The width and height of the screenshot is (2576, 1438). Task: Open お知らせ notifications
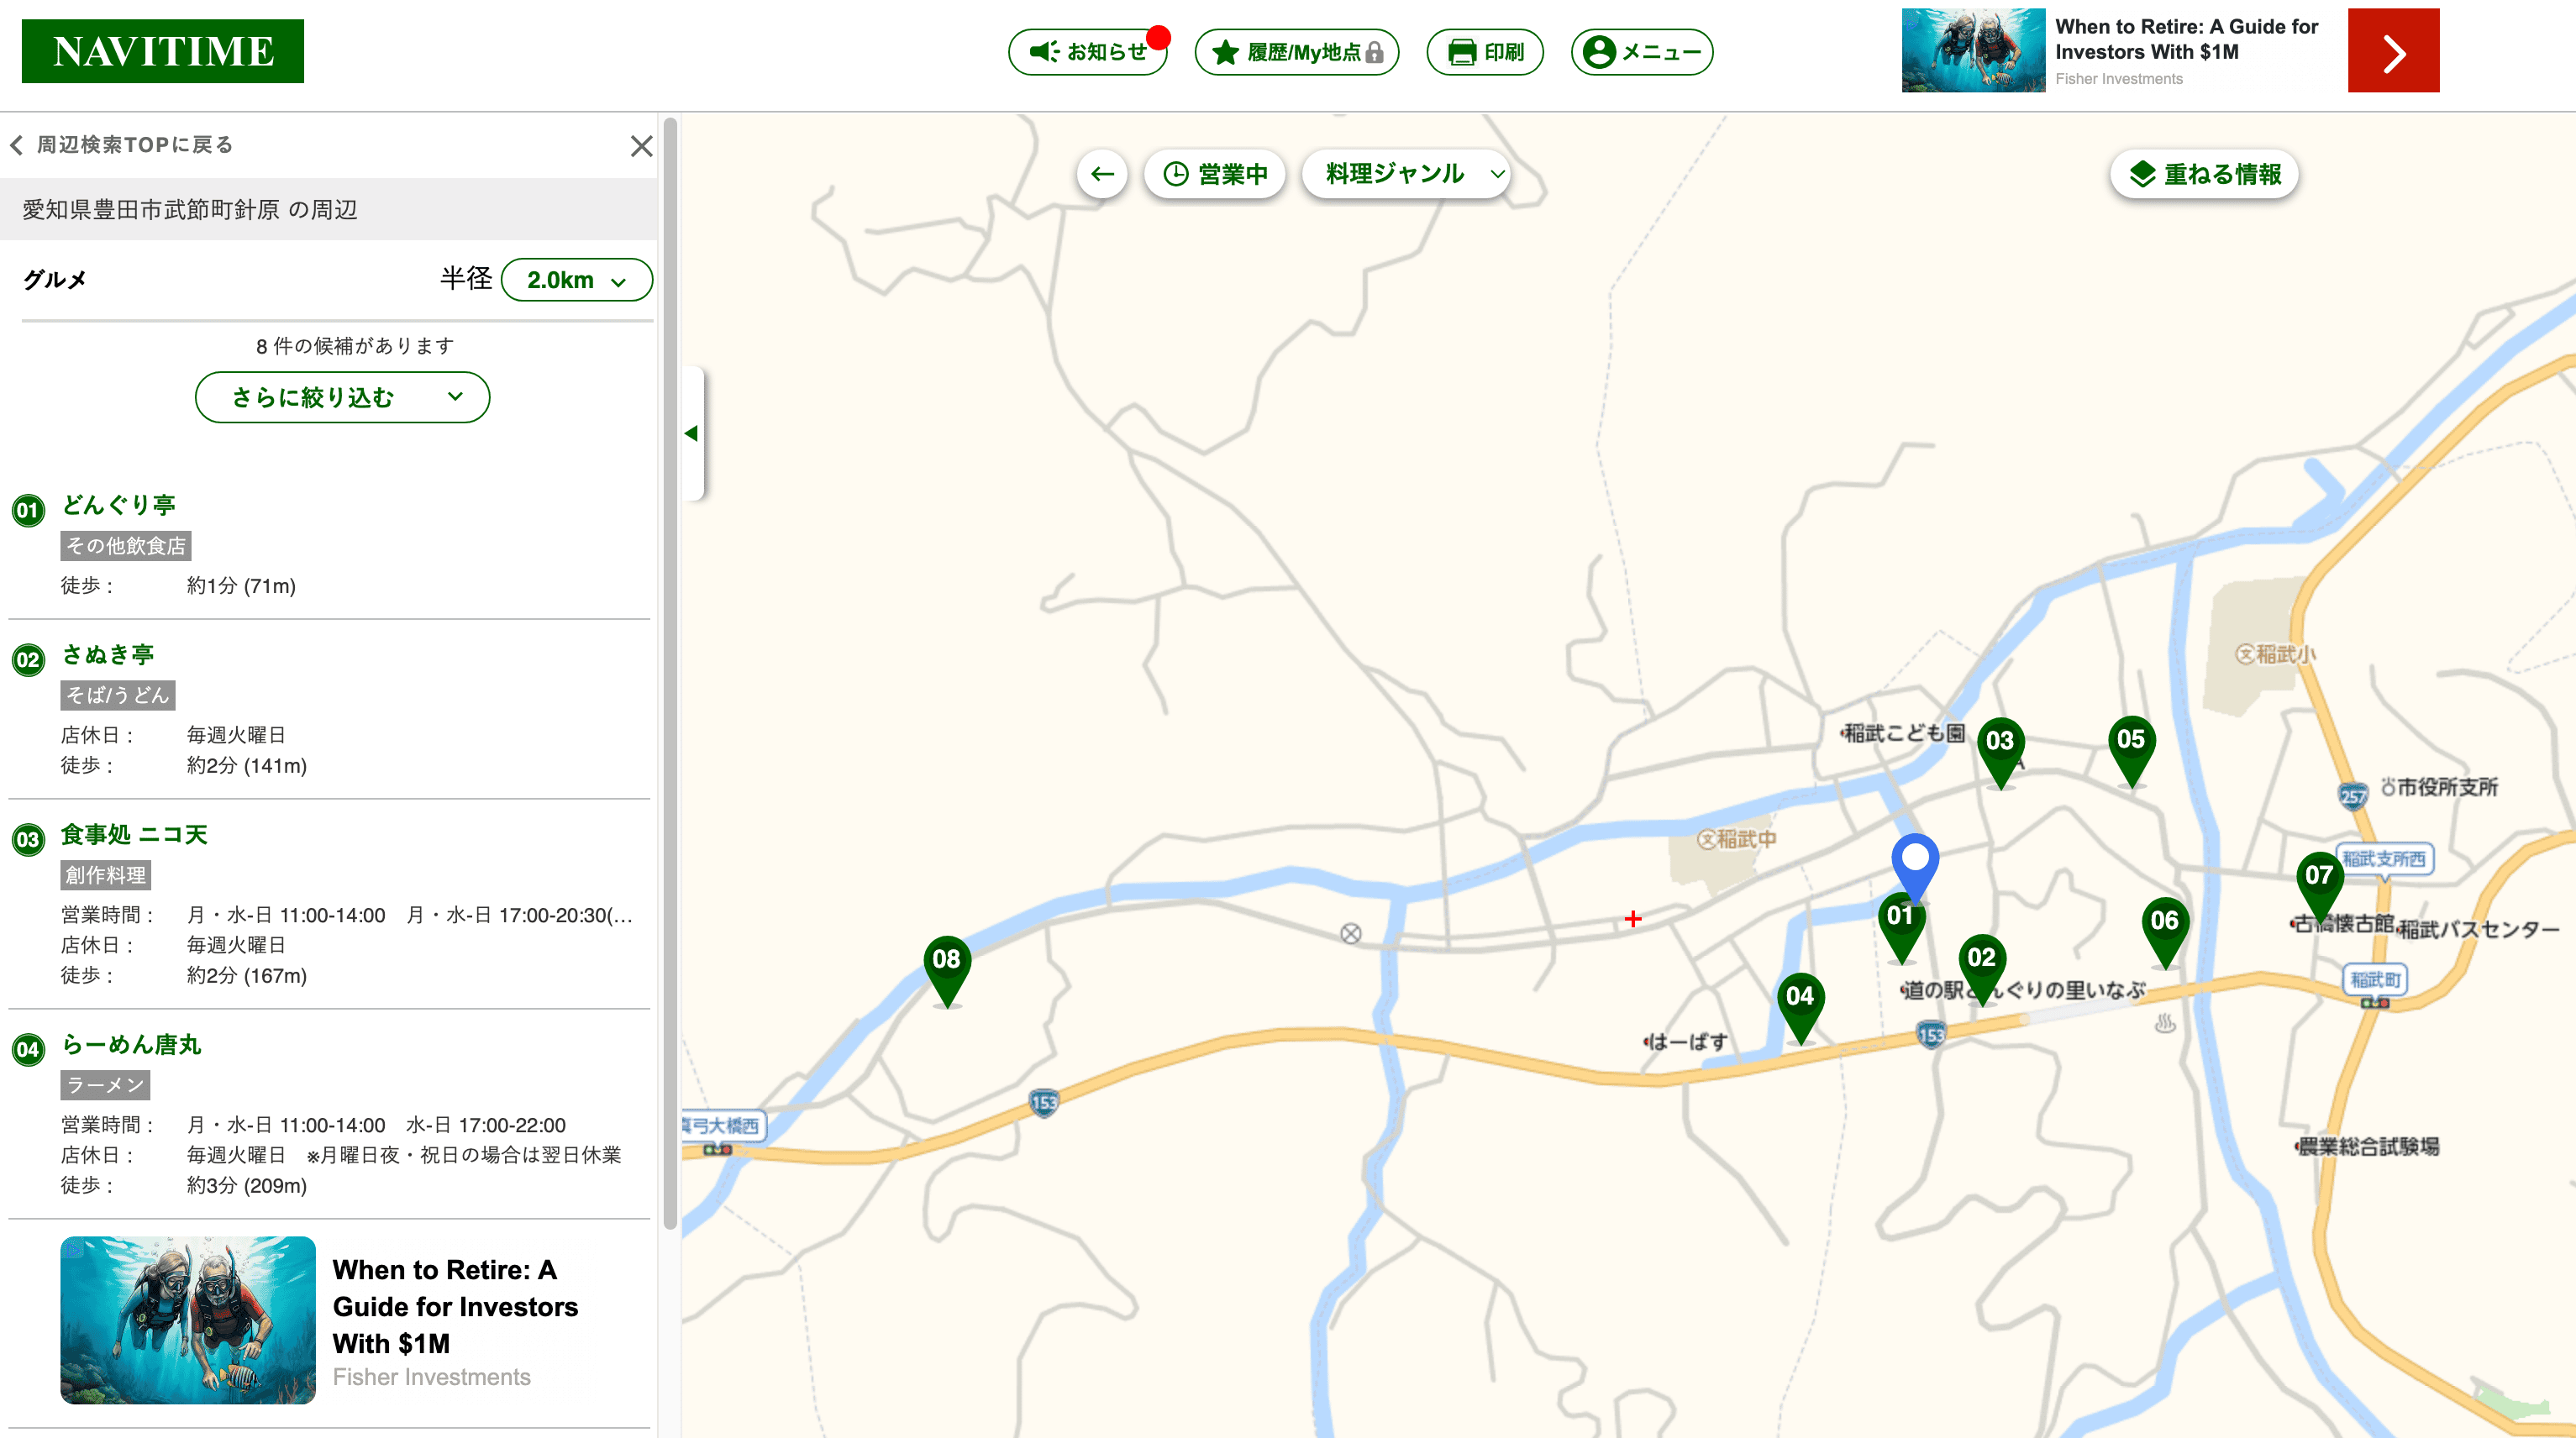[x=1088, y=52]
